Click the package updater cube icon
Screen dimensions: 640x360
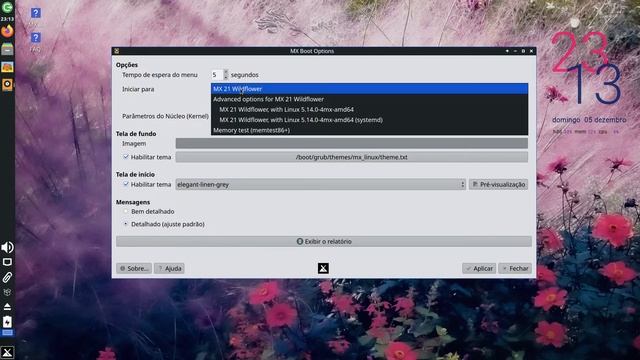tap(7, 292)
